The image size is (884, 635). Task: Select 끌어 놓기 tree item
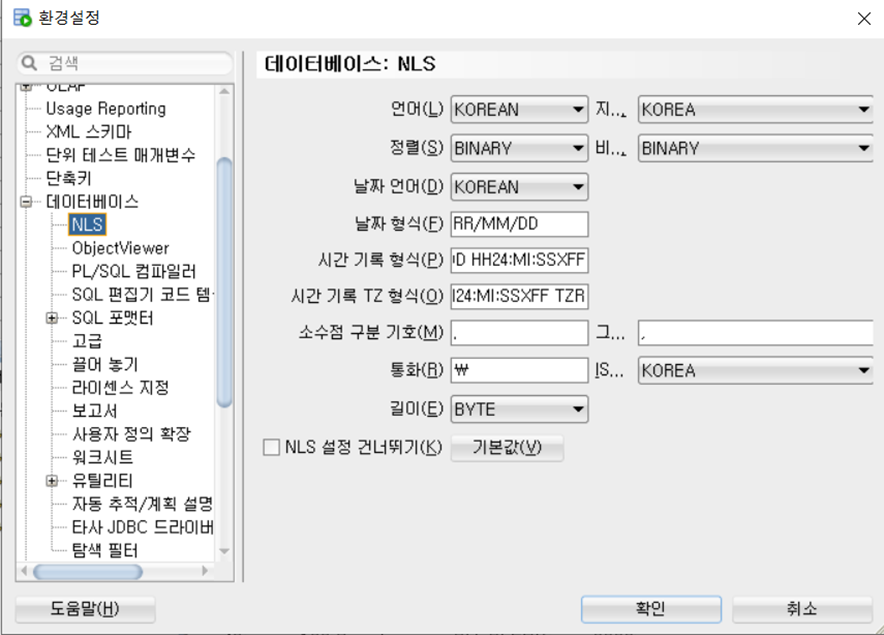tap(105, 364)
